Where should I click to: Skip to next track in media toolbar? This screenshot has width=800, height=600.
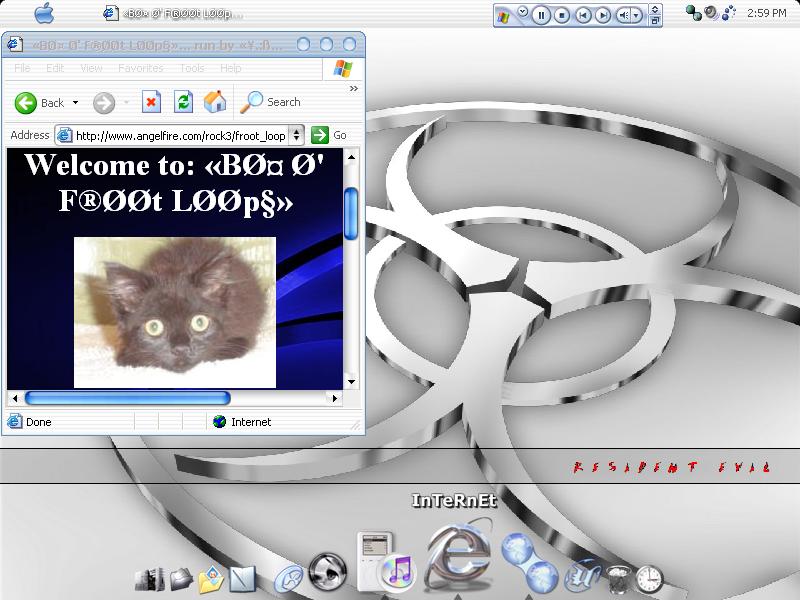coord(603,15)
